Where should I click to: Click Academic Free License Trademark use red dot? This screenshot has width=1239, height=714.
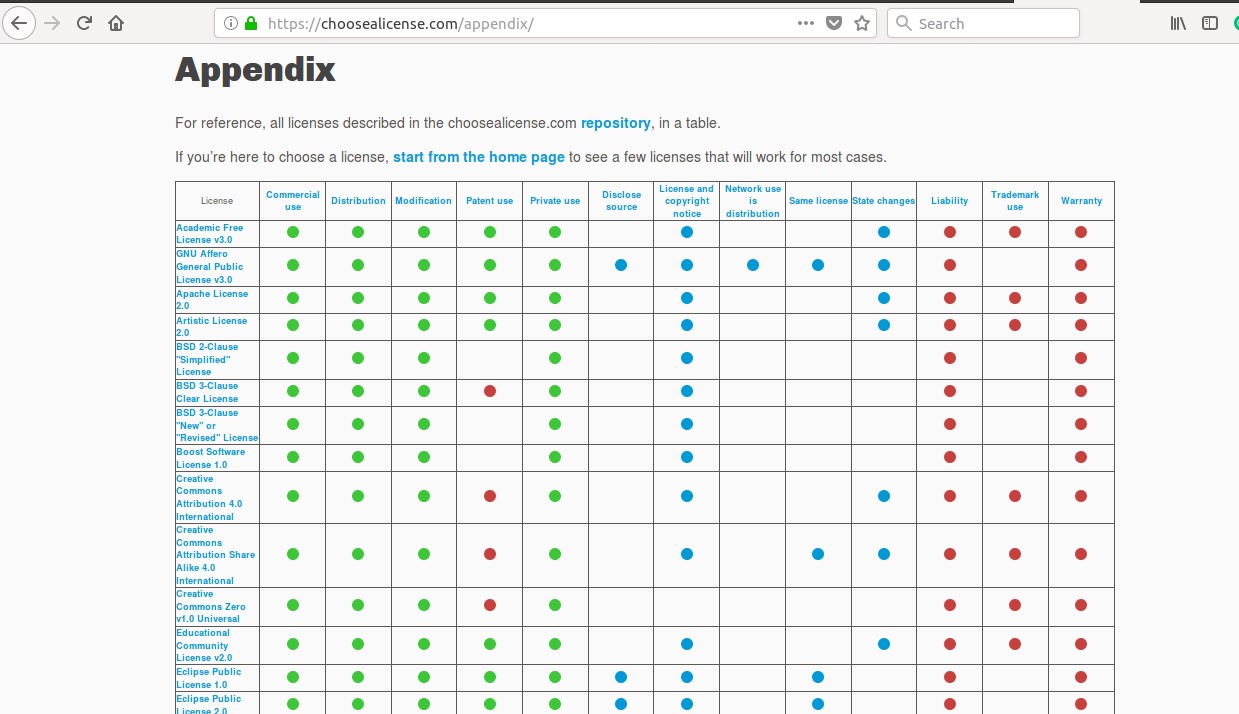[1015, 232]
